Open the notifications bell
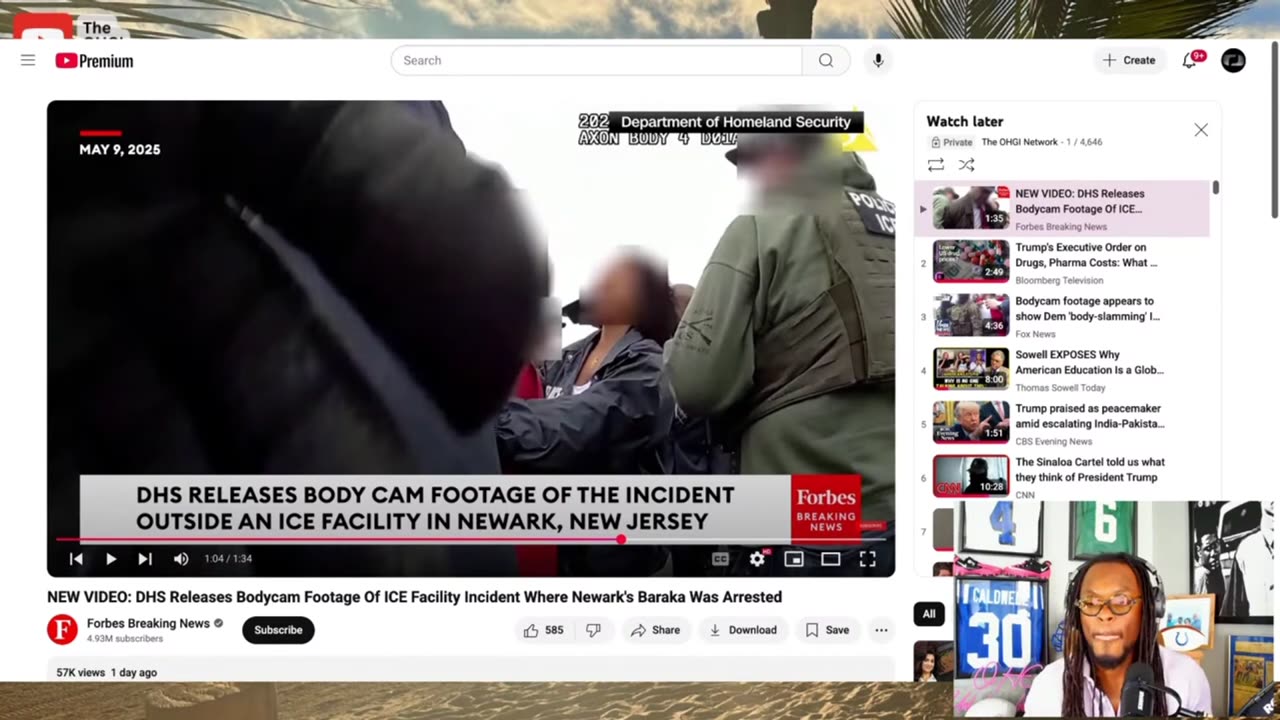 1189,60
